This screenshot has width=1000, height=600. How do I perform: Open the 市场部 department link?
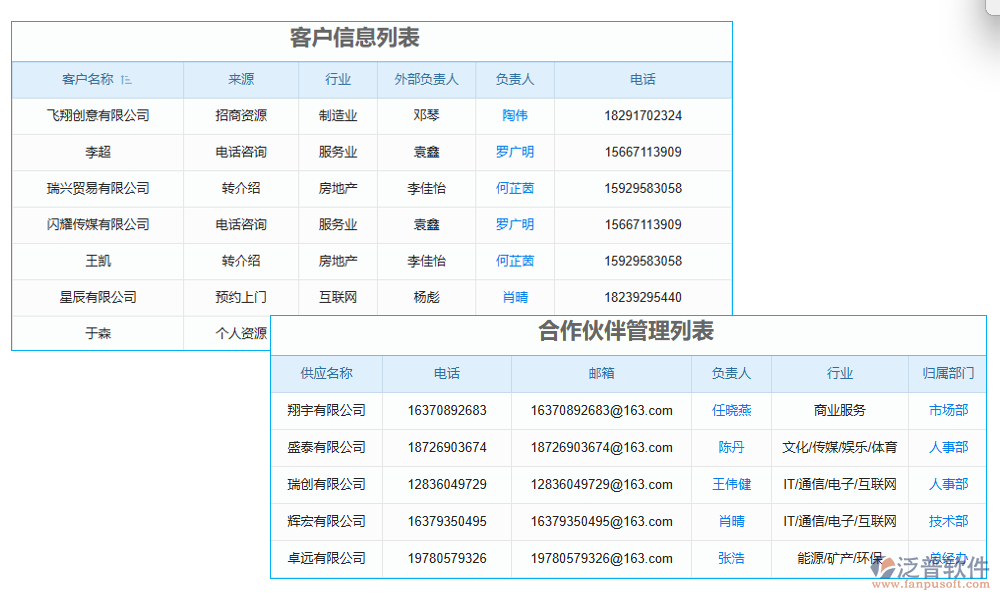[946, 410]
